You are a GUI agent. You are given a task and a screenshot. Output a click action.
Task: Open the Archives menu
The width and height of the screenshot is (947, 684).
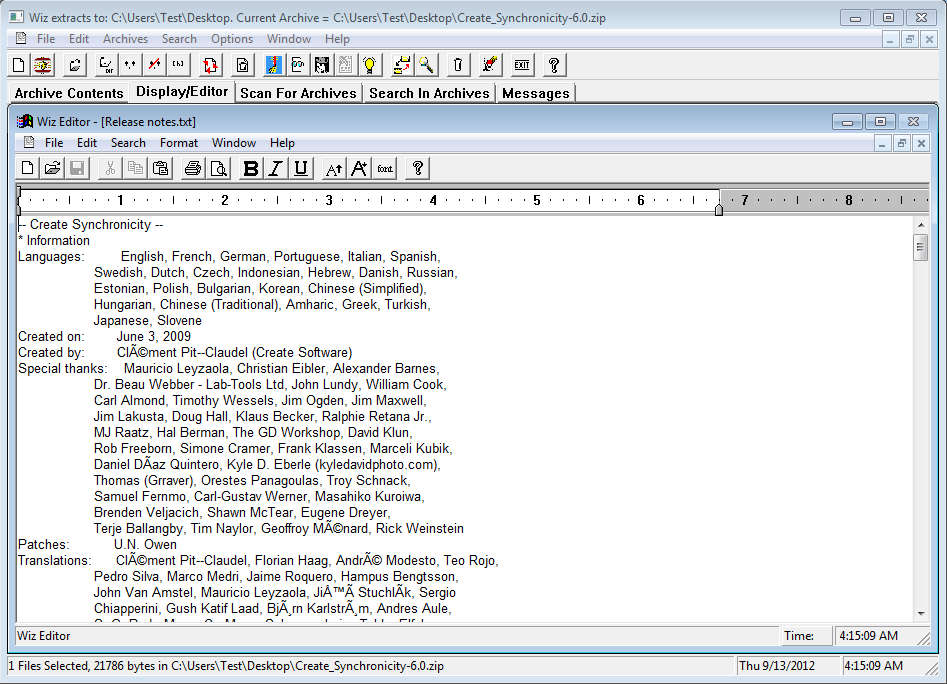tap(125, 39)
